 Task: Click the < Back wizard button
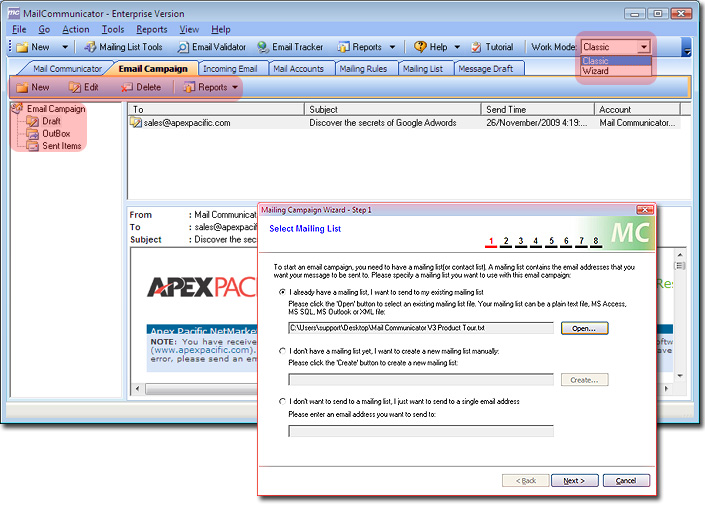[x=526, y=480]
